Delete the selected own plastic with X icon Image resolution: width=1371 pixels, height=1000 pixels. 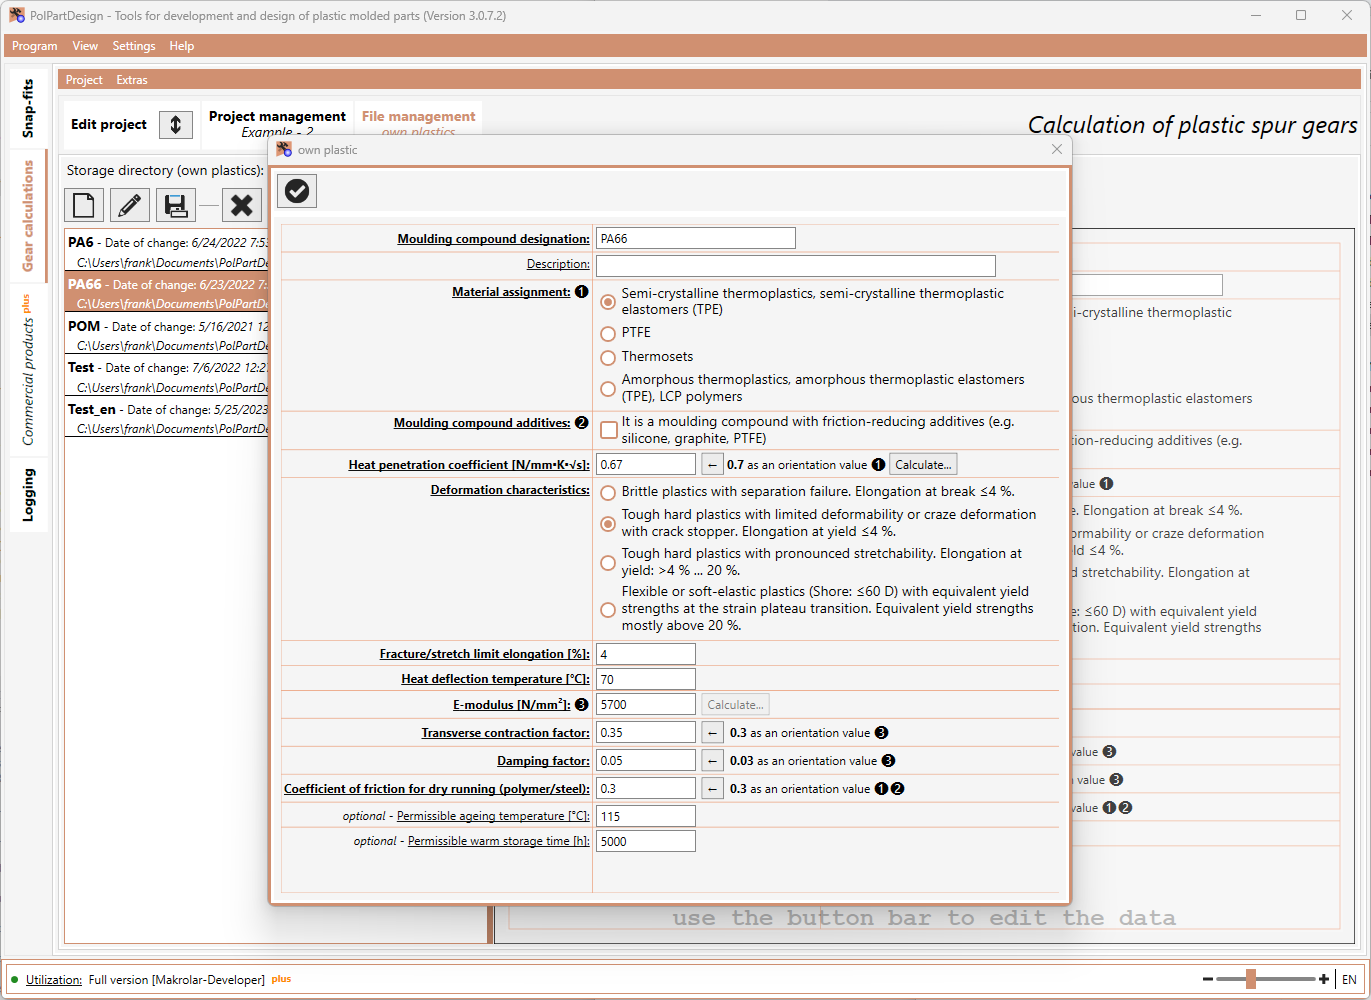coord(242,206)
